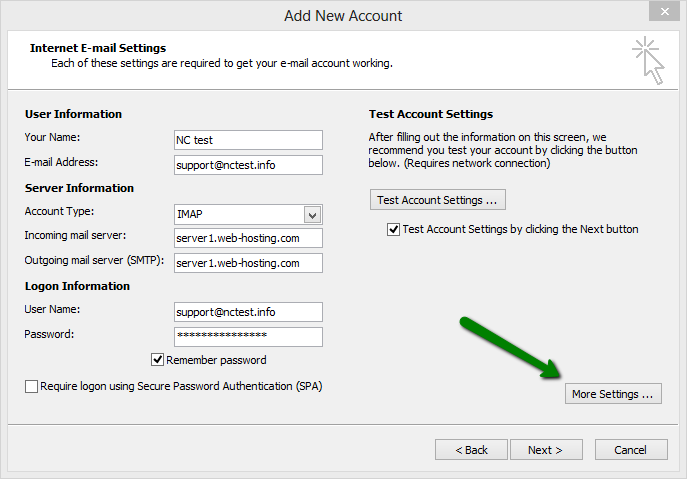Uncheck Test Account Settings by clicking Next
Viewport: 687px width, 479px height.
click(393, 229)
